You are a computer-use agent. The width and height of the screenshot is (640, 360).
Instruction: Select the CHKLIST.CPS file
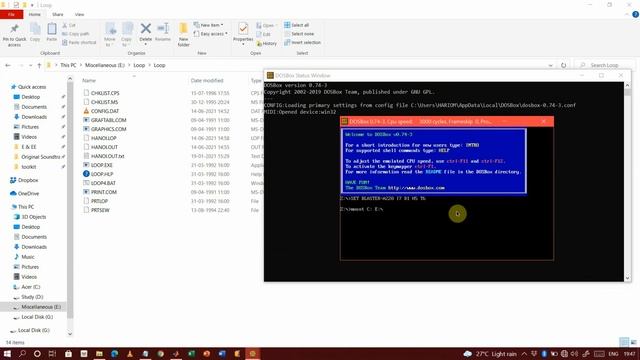click(x=105, y=93)
